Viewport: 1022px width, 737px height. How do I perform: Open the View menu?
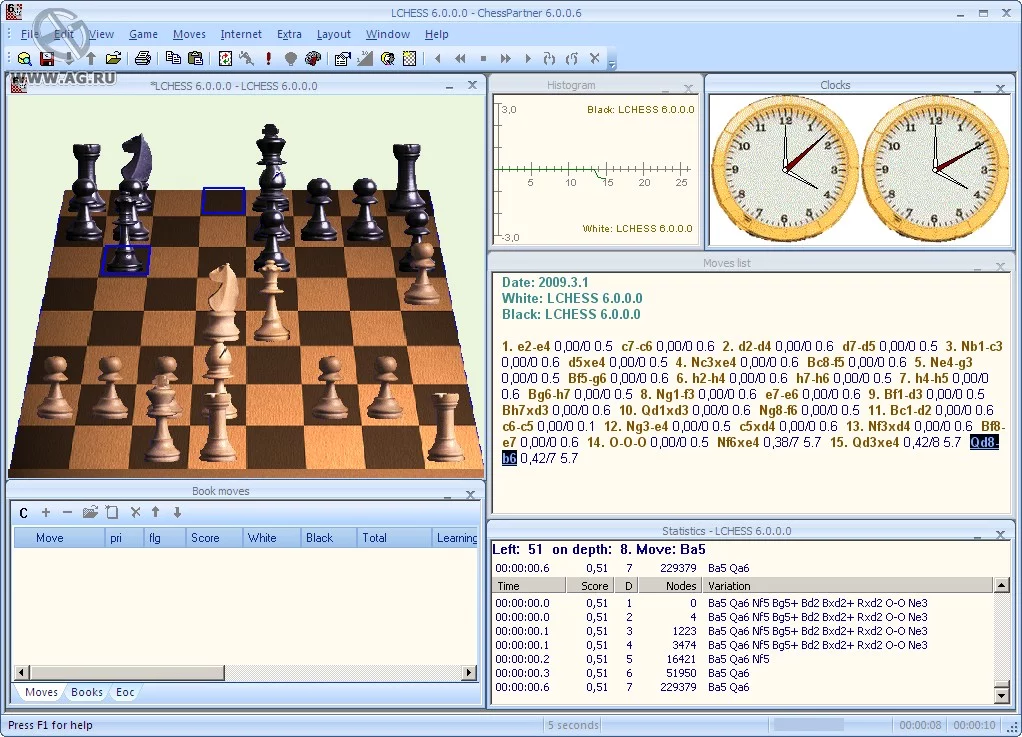(x=101, y=35)
